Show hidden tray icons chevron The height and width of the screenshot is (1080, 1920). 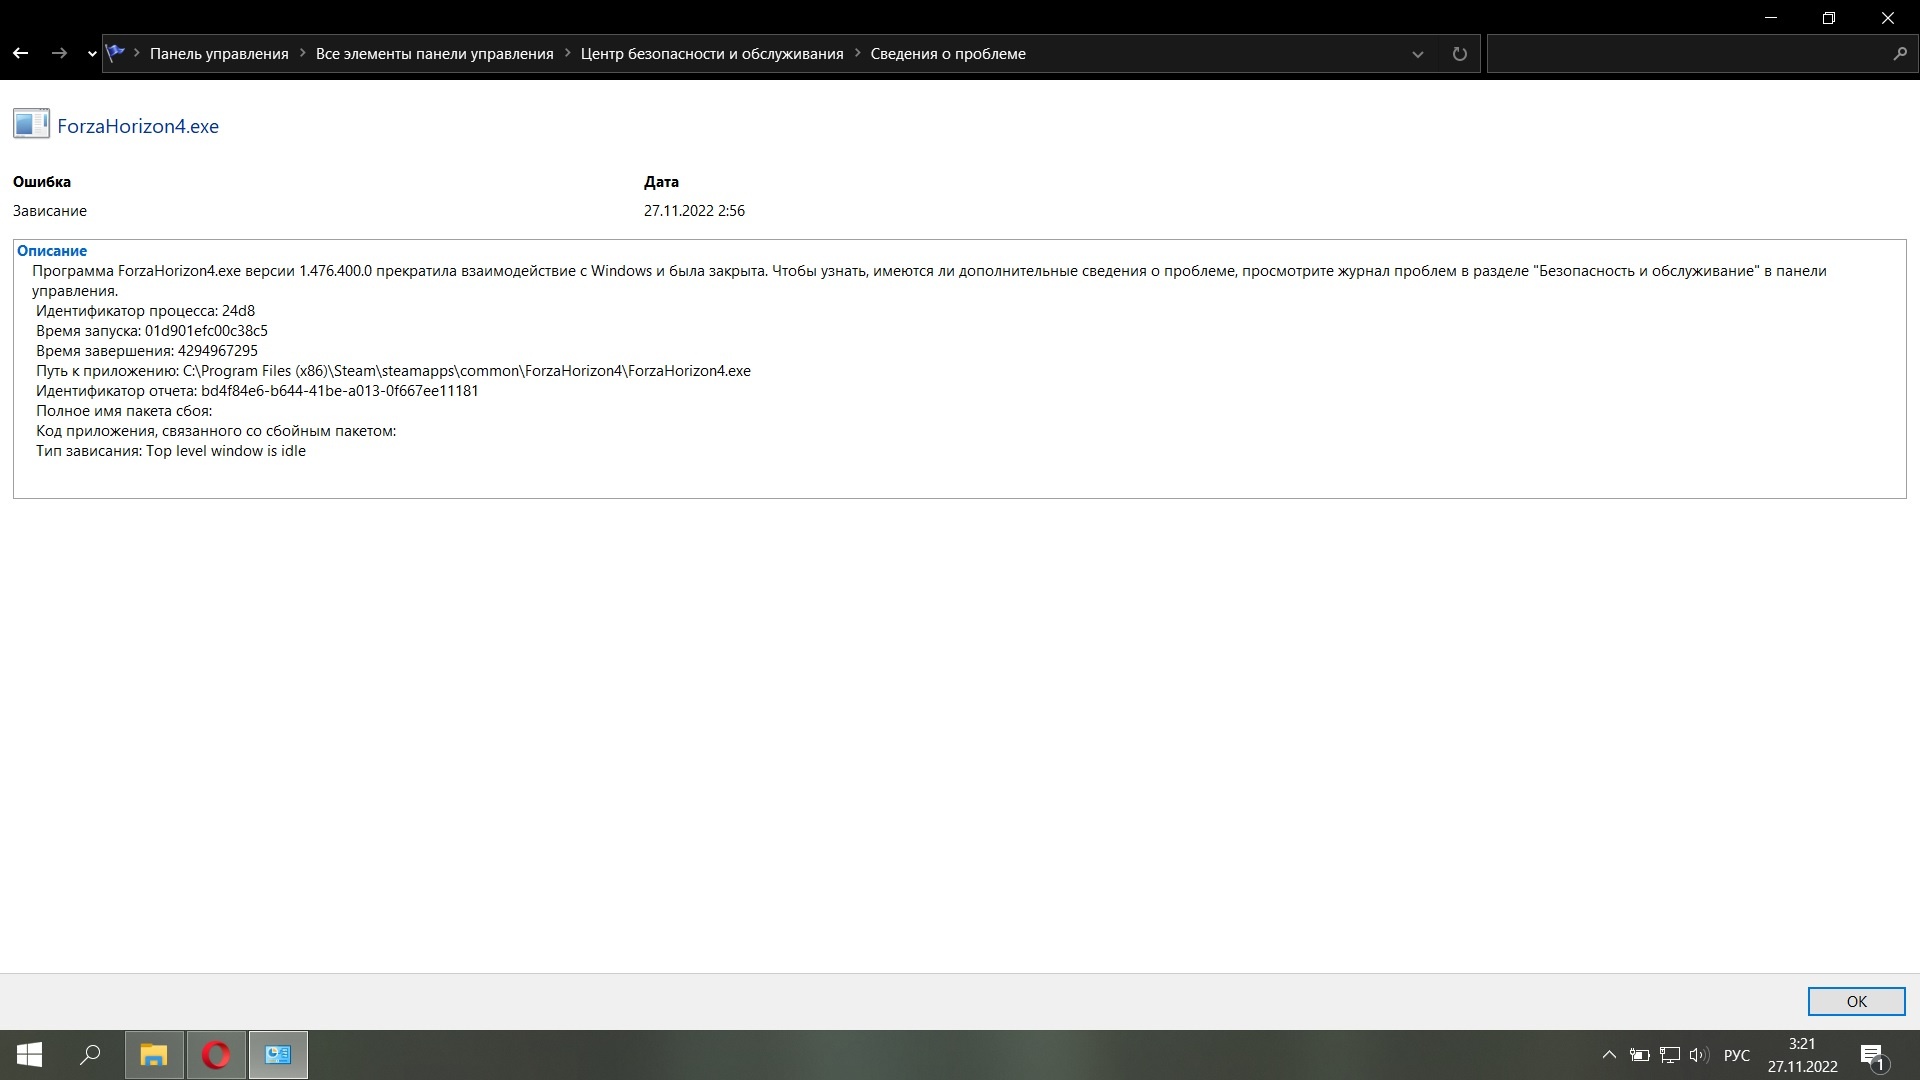pos(1609,1055)
